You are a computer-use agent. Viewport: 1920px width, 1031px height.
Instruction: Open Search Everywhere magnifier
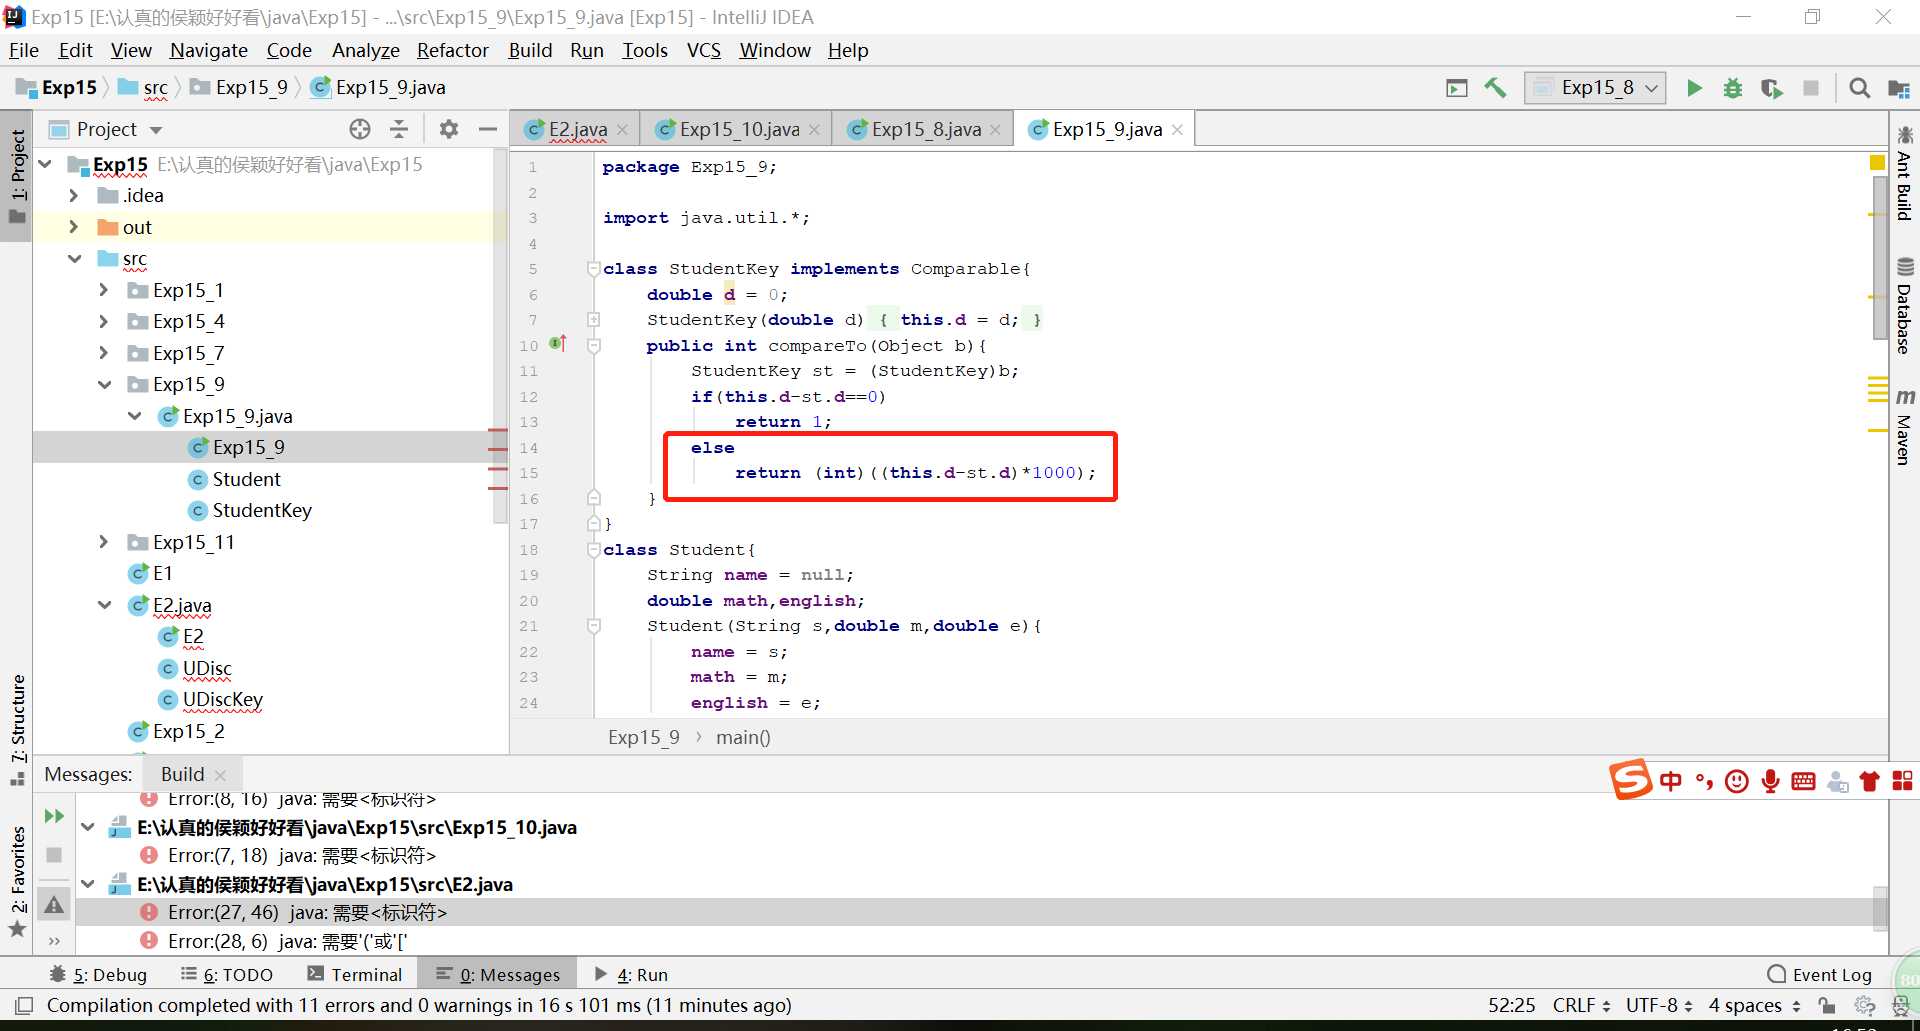(1859, 88)
